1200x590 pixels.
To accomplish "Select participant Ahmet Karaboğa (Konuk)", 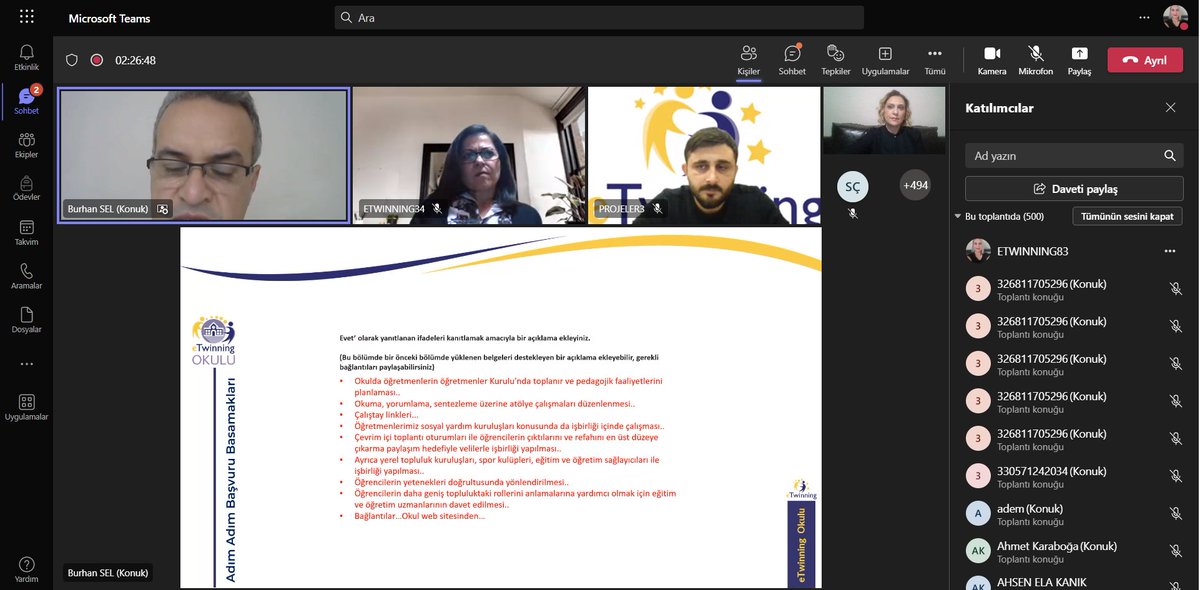I will pyautogui.click(x=1074, y=551).
